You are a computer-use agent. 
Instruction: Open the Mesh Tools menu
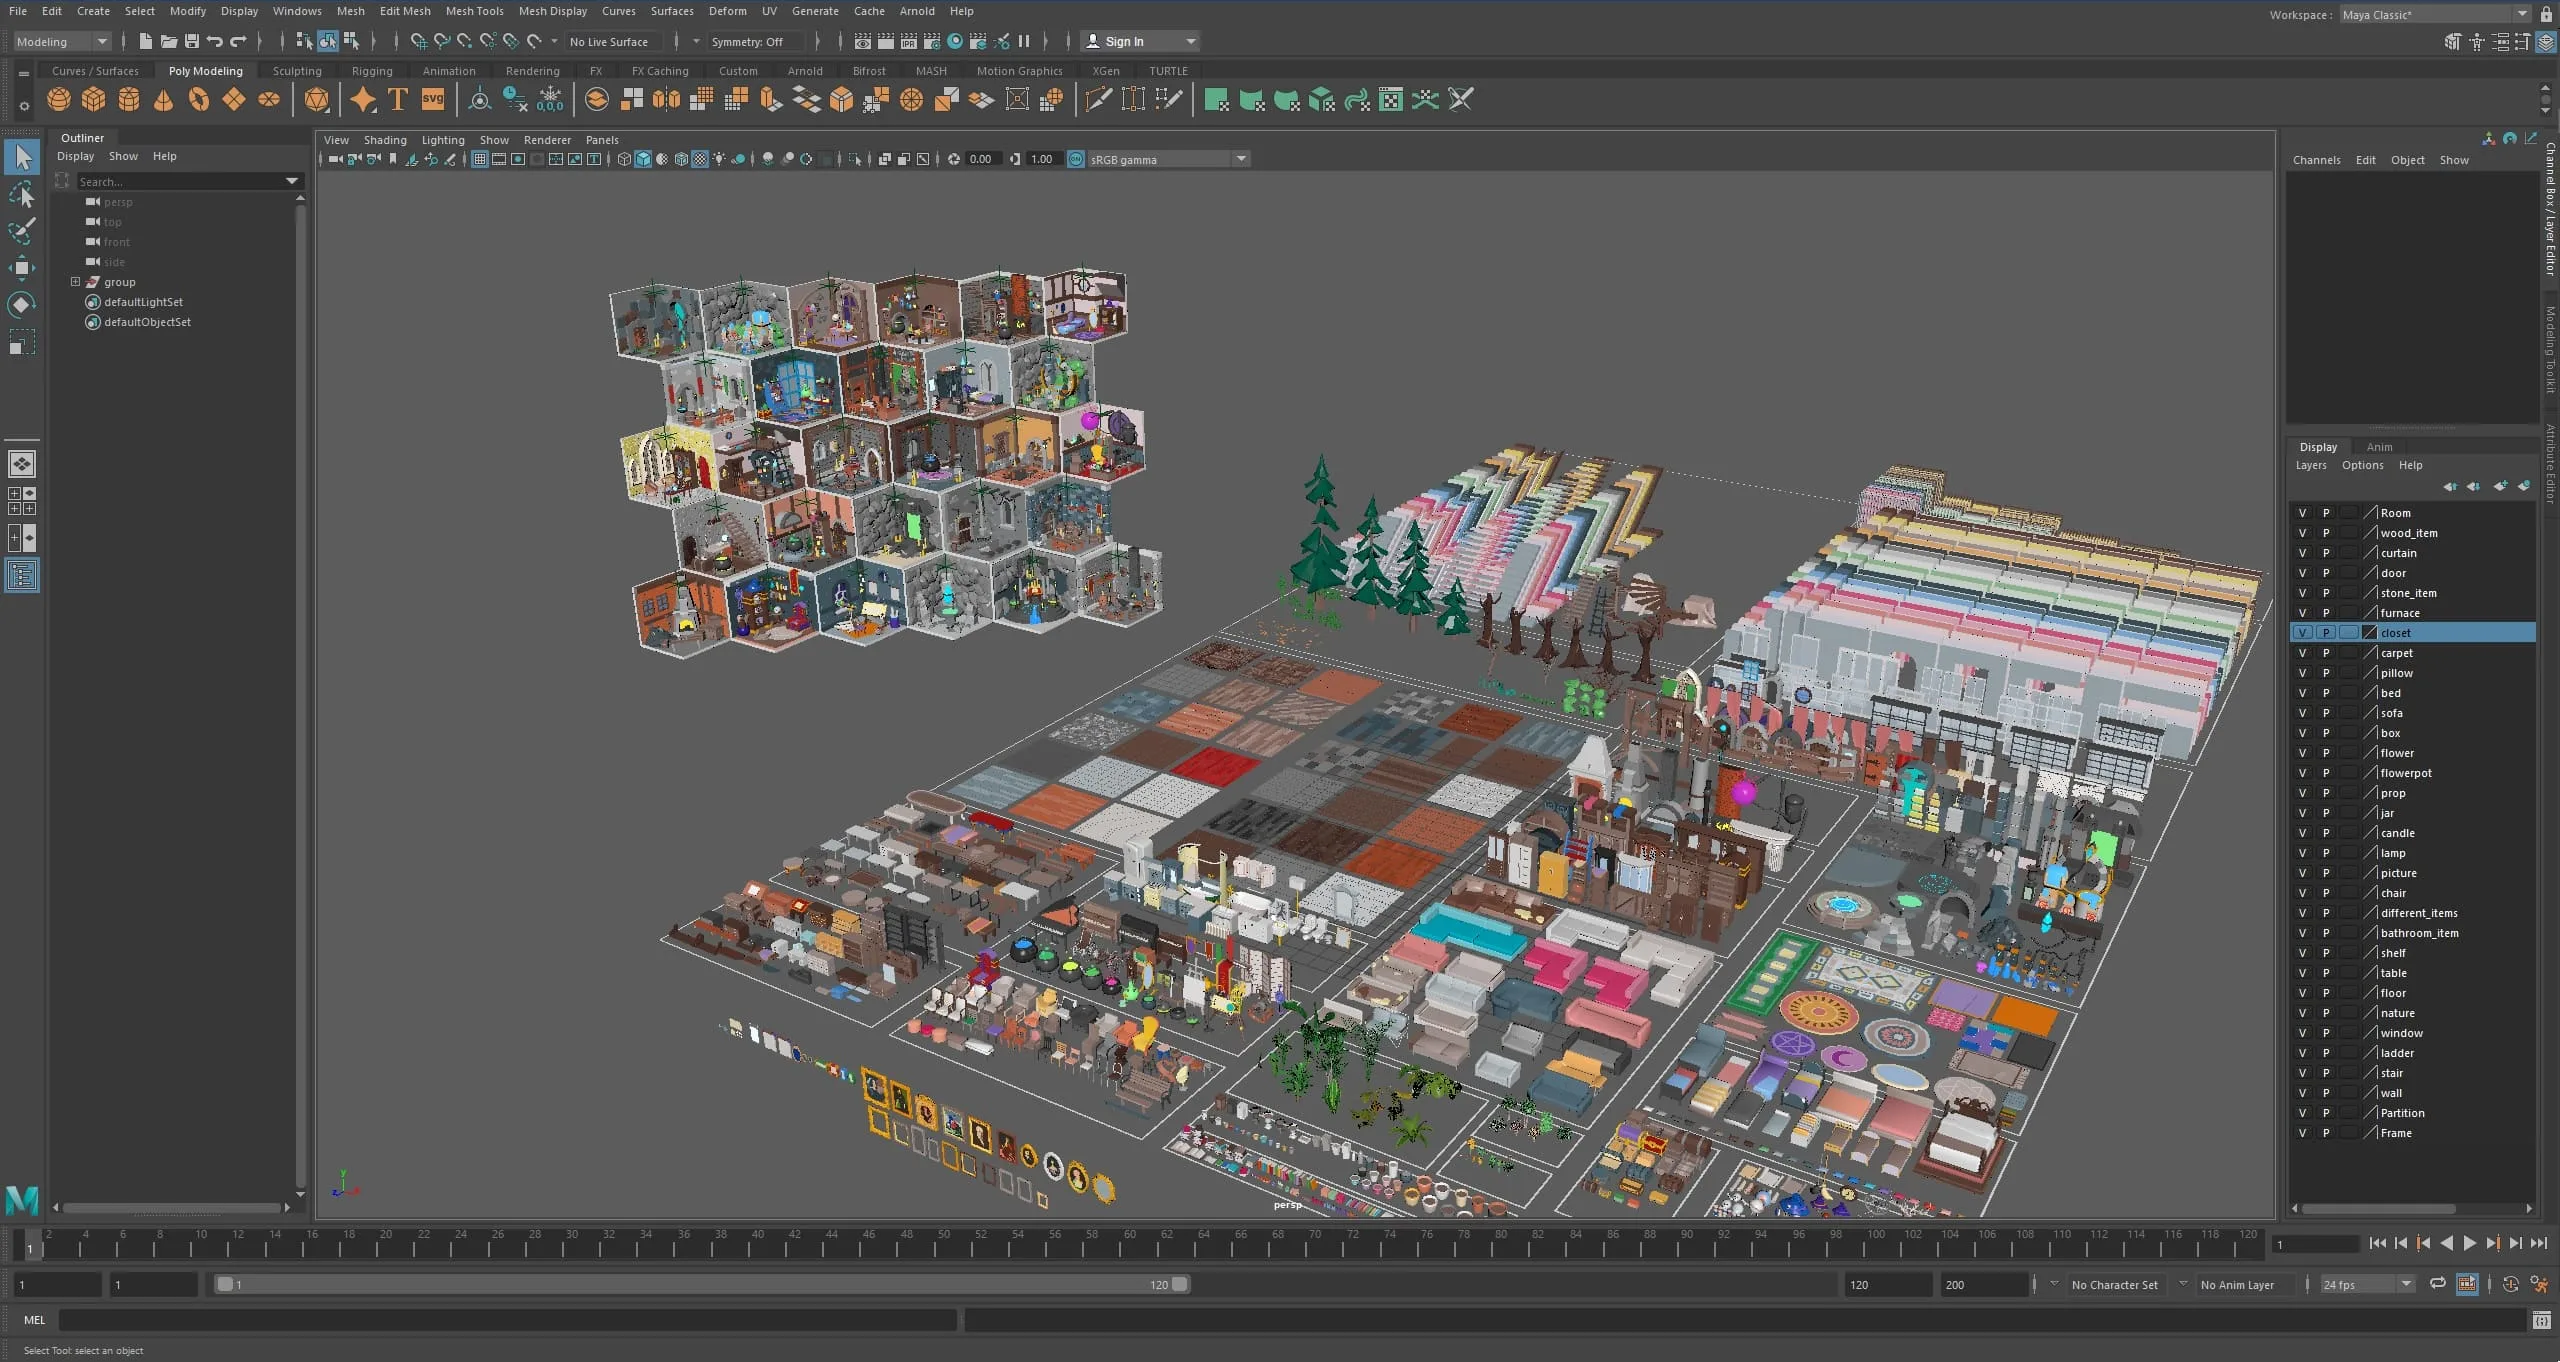point(474,11)
